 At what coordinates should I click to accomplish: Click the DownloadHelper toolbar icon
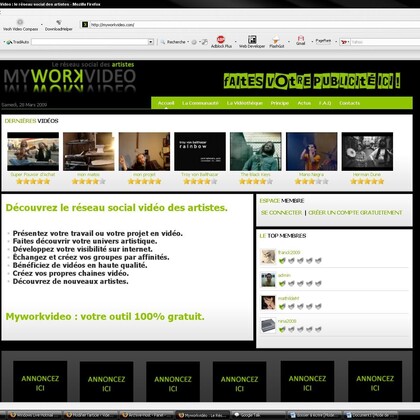(x=59, y=23)
